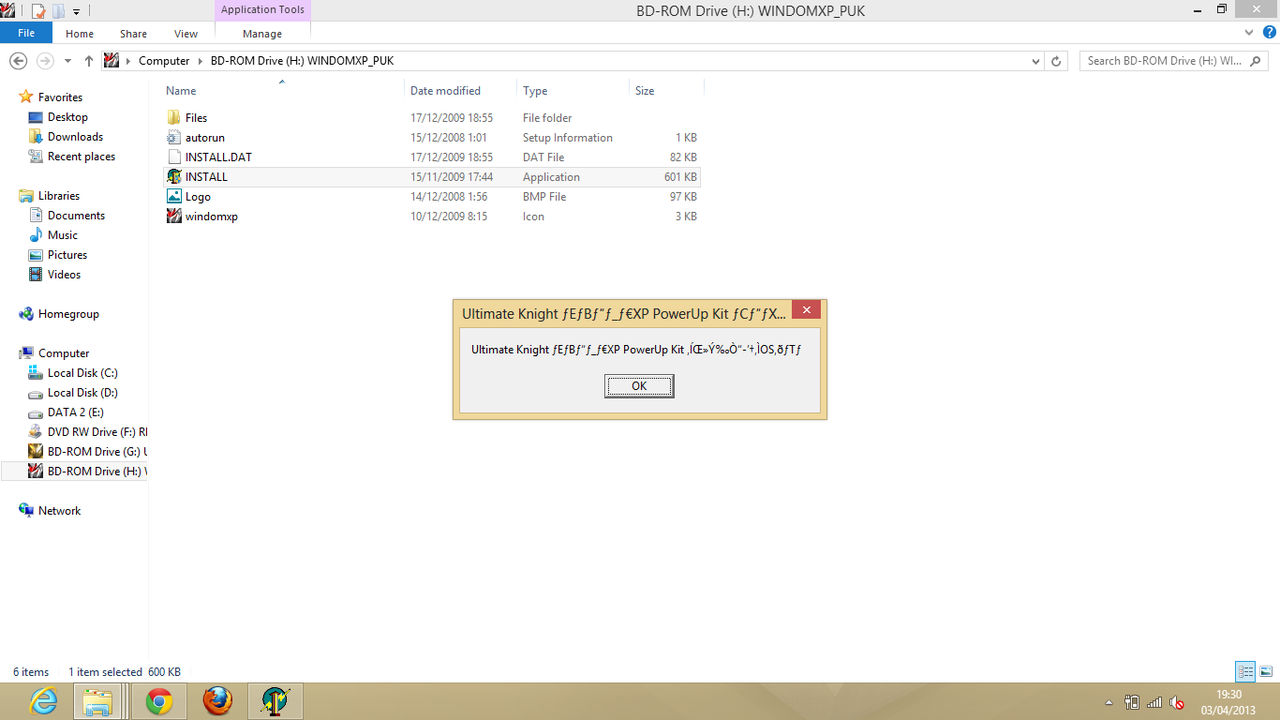Open Downloads in the navigation pane

(75, 137)
